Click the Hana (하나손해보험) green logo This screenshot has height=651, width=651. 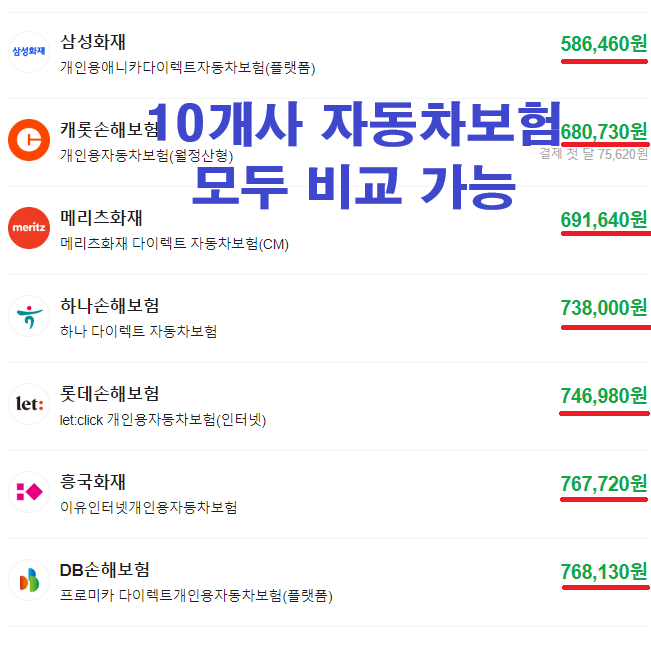[x=29, y=316]
